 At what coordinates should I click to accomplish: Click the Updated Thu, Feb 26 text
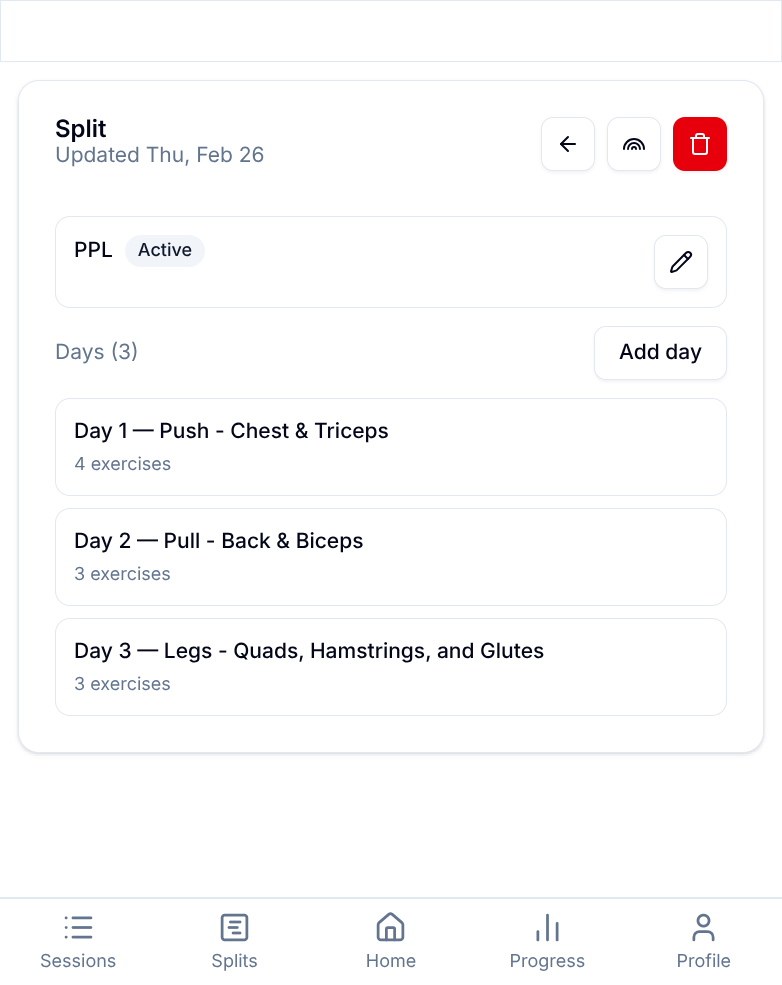point(159,155)
